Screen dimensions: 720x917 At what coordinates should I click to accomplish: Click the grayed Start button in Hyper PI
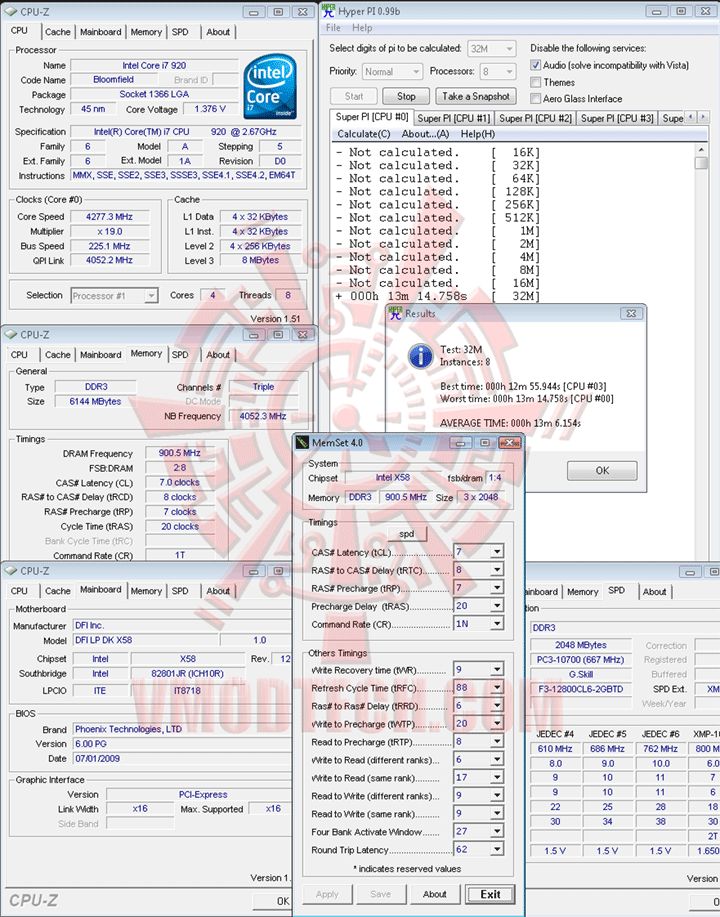tap(354, 96)
